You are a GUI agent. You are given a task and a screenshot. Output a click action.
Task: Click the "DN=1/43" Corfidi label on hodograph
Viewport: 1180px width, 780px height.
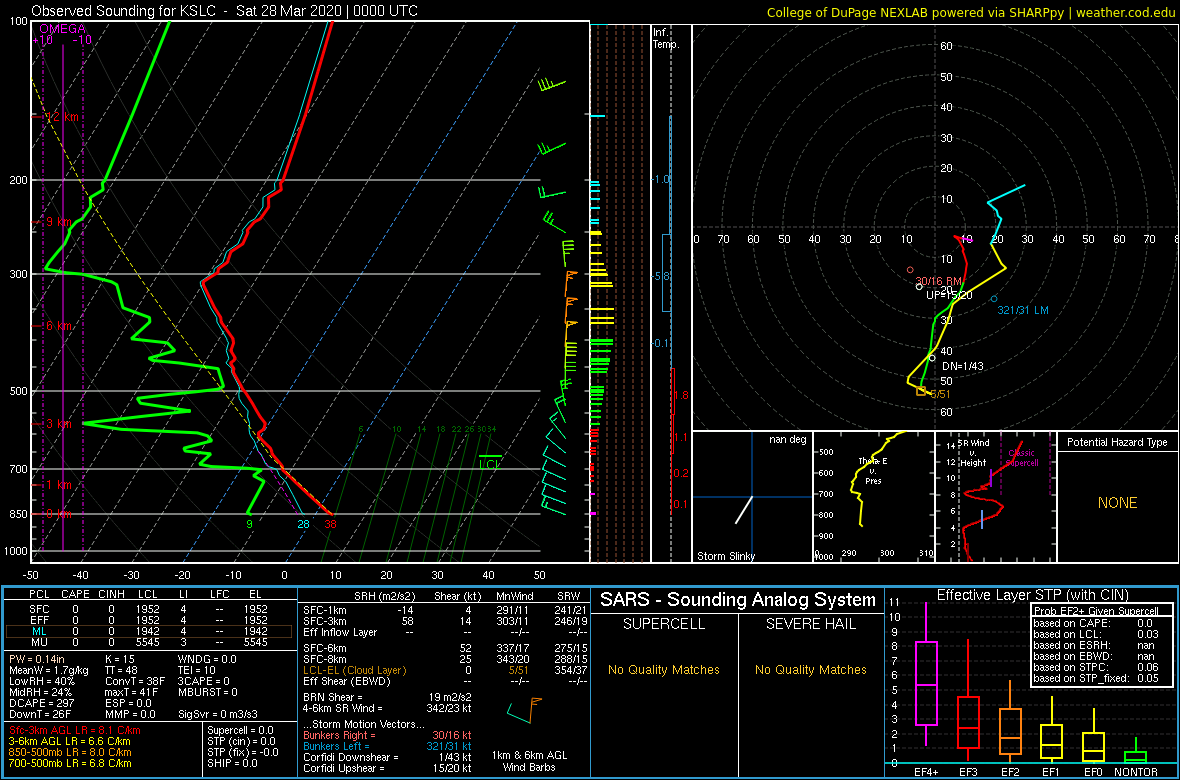pyautogui.click(x=963, y=365)
